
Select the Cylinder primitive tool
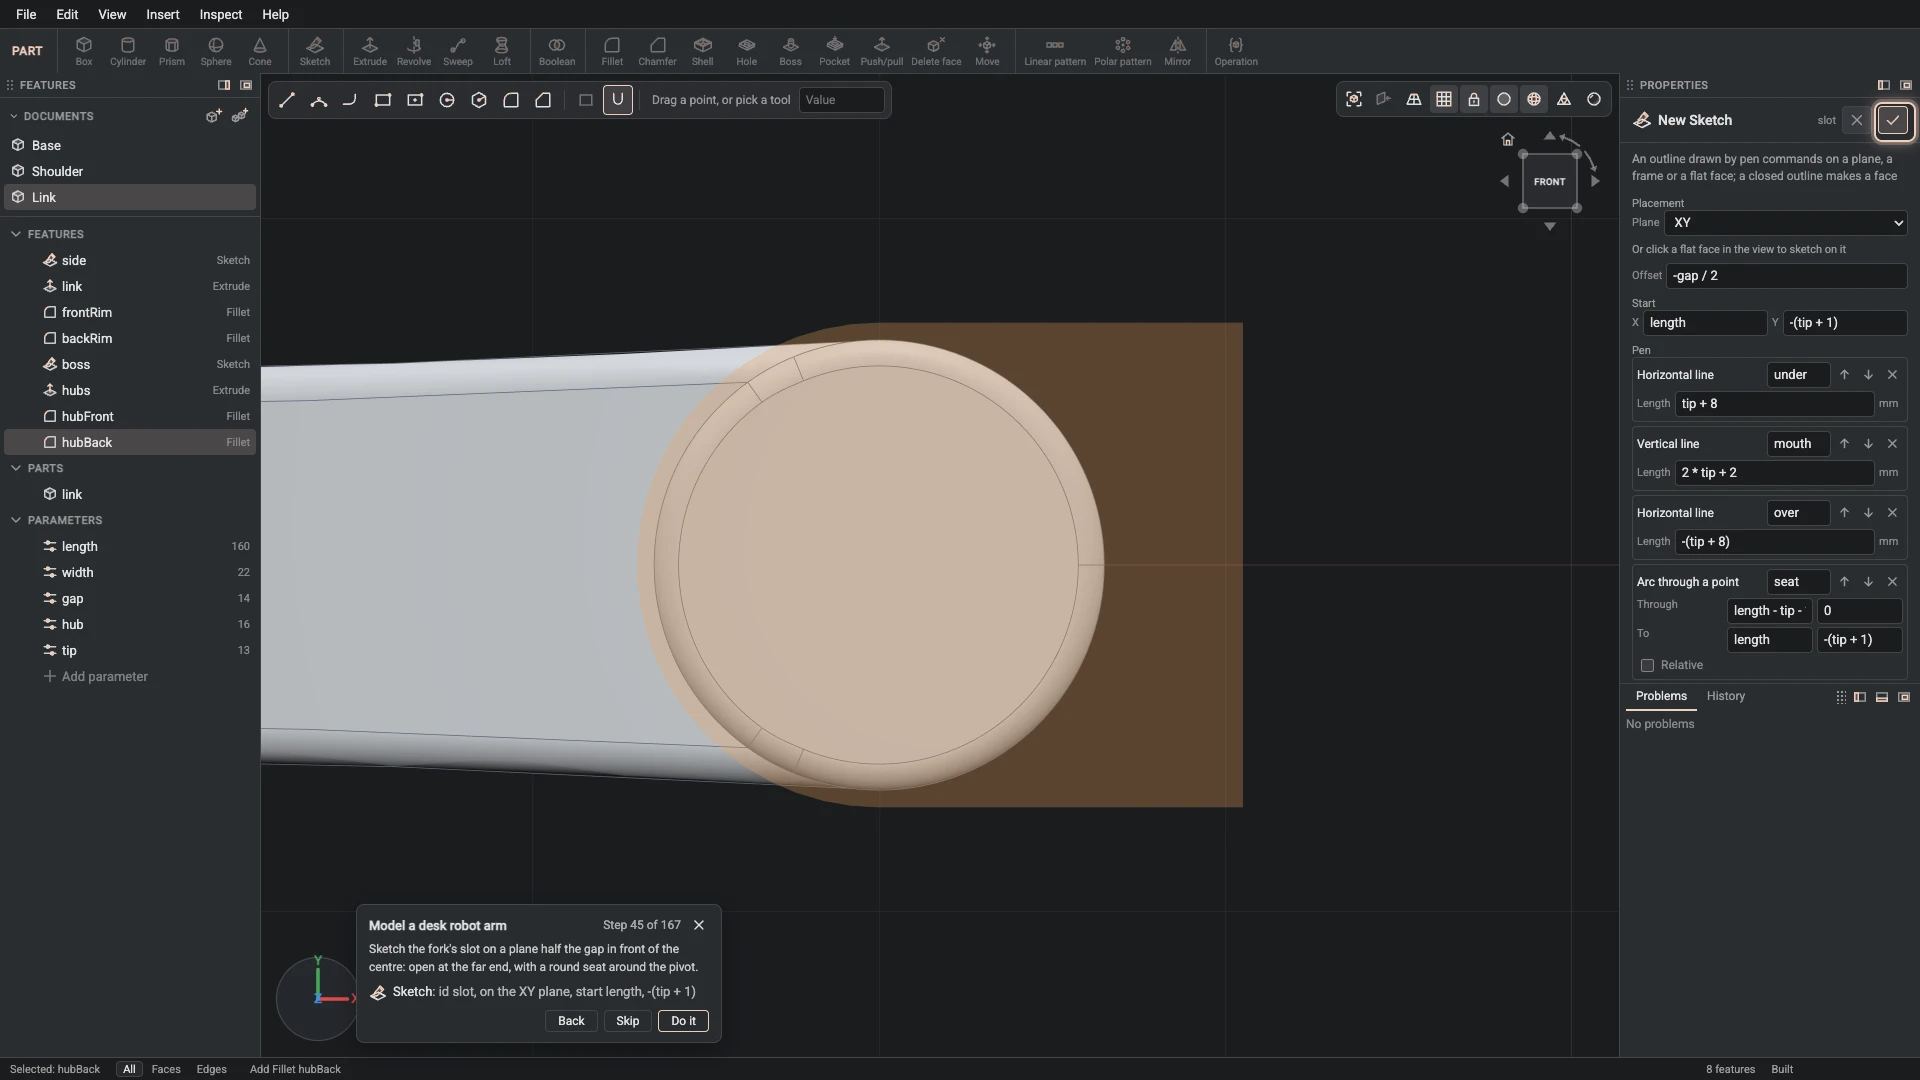click(128, 51)
